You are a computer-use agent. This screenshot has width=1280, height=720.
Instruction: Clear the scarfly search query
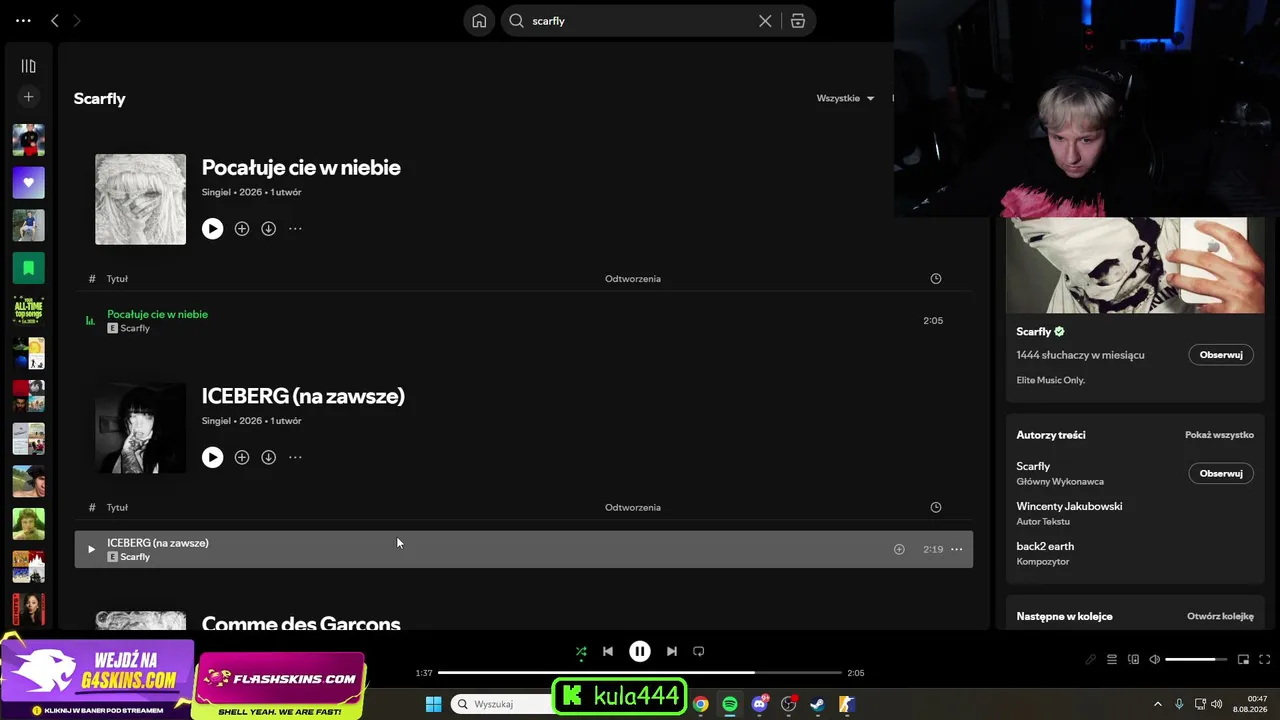point(765,21)
